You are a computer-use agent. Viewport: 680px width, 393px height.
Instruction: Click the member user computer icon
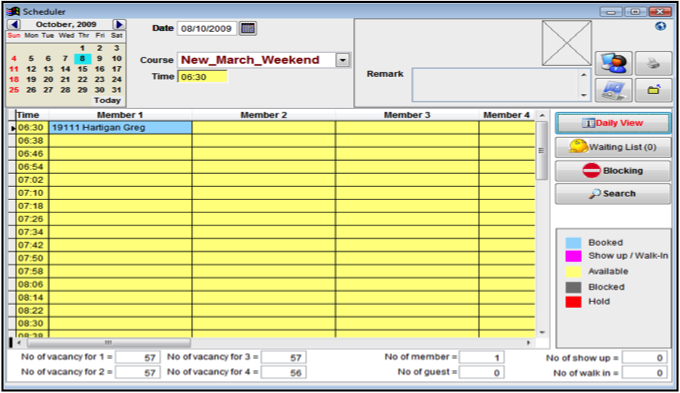(613, 63)
